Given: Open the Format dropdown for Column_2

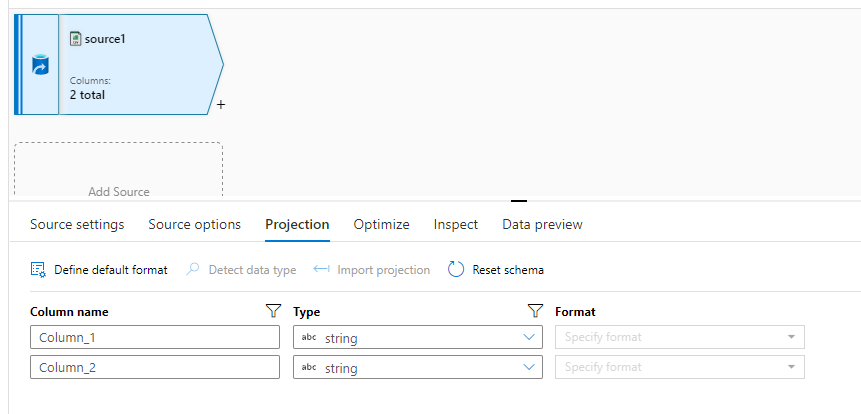Looking at the screenshot, I should point(792,368).
